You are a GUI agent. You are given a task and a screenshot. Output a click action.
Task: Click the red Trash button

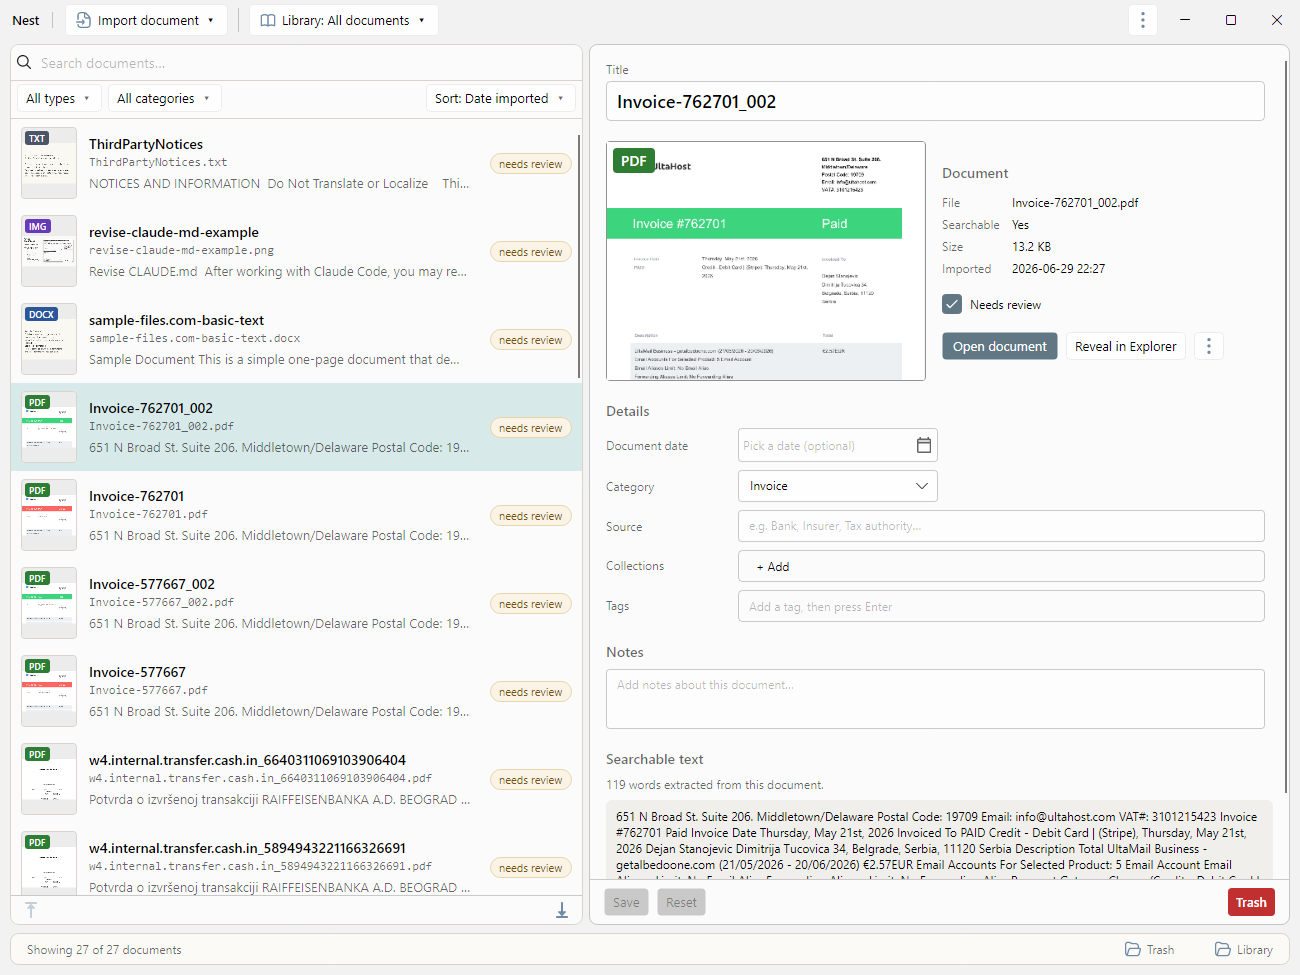tap(1251, 902)
